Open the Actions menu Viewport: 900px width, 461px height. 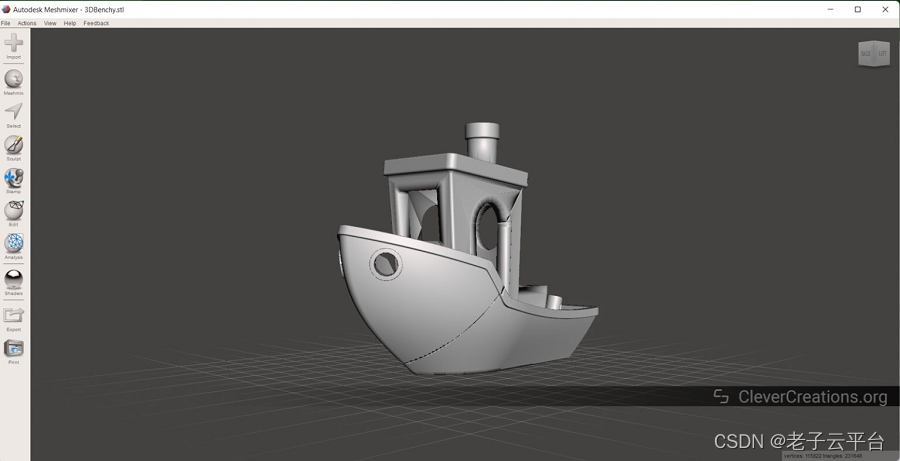[27, 24]
